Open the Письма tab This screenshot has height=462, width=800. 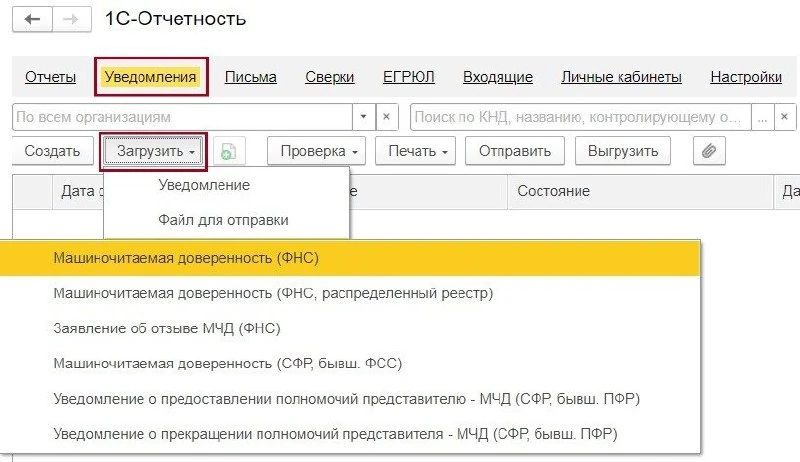pos(251,77)
